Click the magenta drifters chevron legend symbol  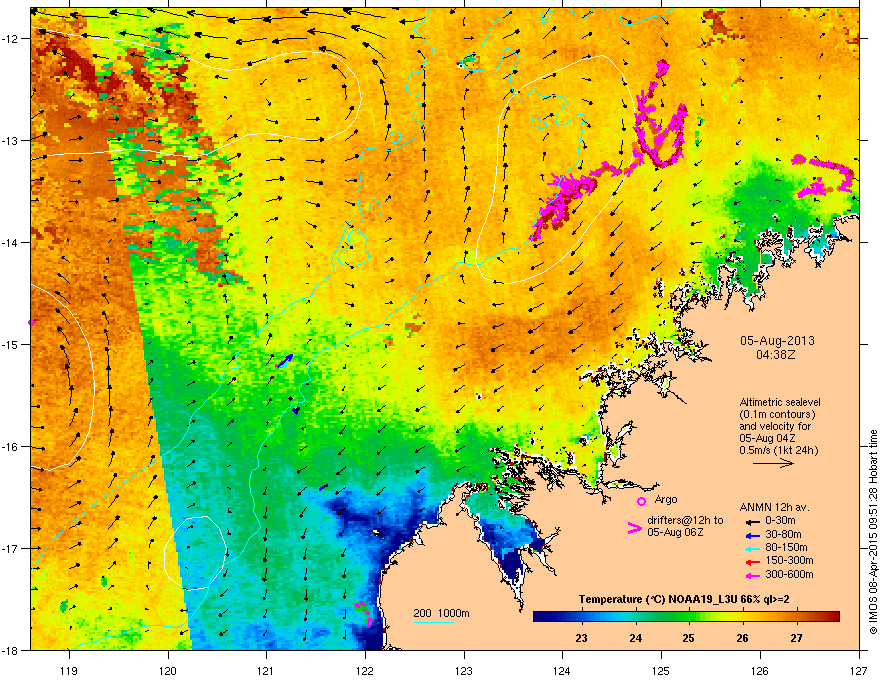(635, 528)
